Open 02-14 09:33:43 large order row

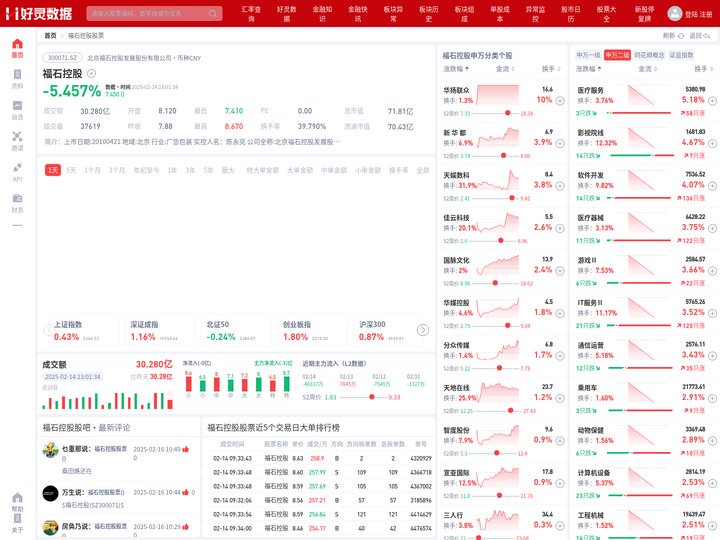pyautogui.click(x=318, y=458)
